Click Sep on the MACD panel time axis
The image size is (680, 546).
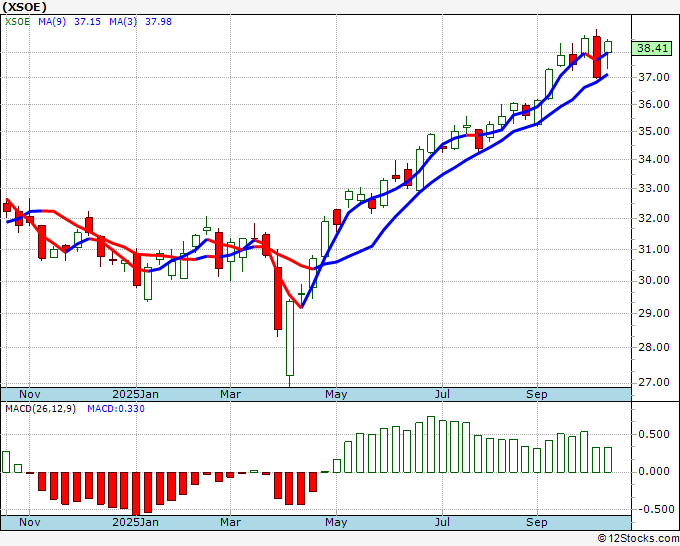pos(536,522)
